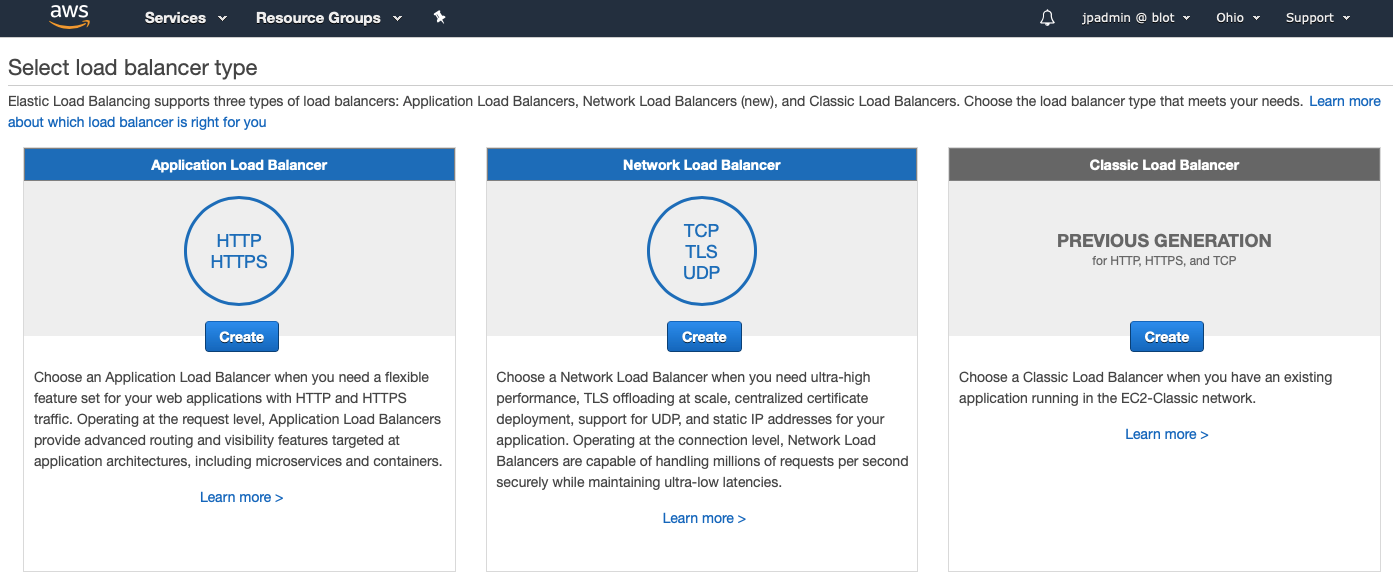This screenshot has height=573, width=1393.
Task: Click the Application Load Balancer card header
Action: pyautogui.click(x=239, y=165)
